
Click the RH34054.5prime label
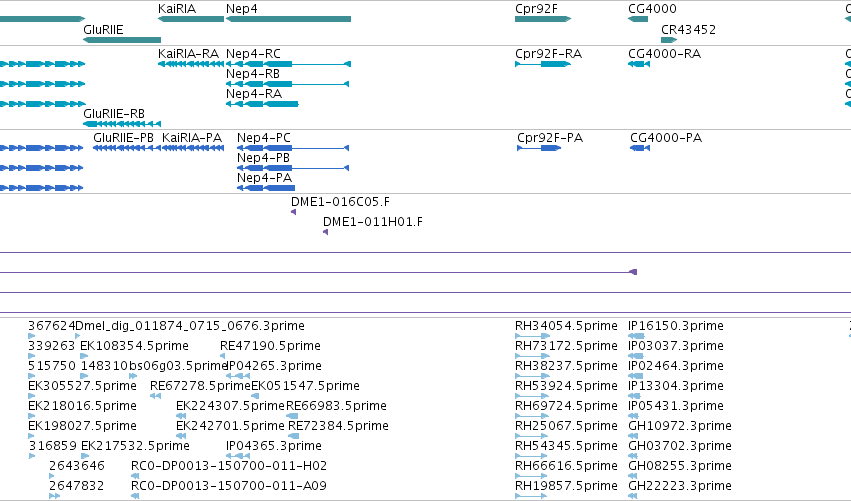tap(566, 326)
